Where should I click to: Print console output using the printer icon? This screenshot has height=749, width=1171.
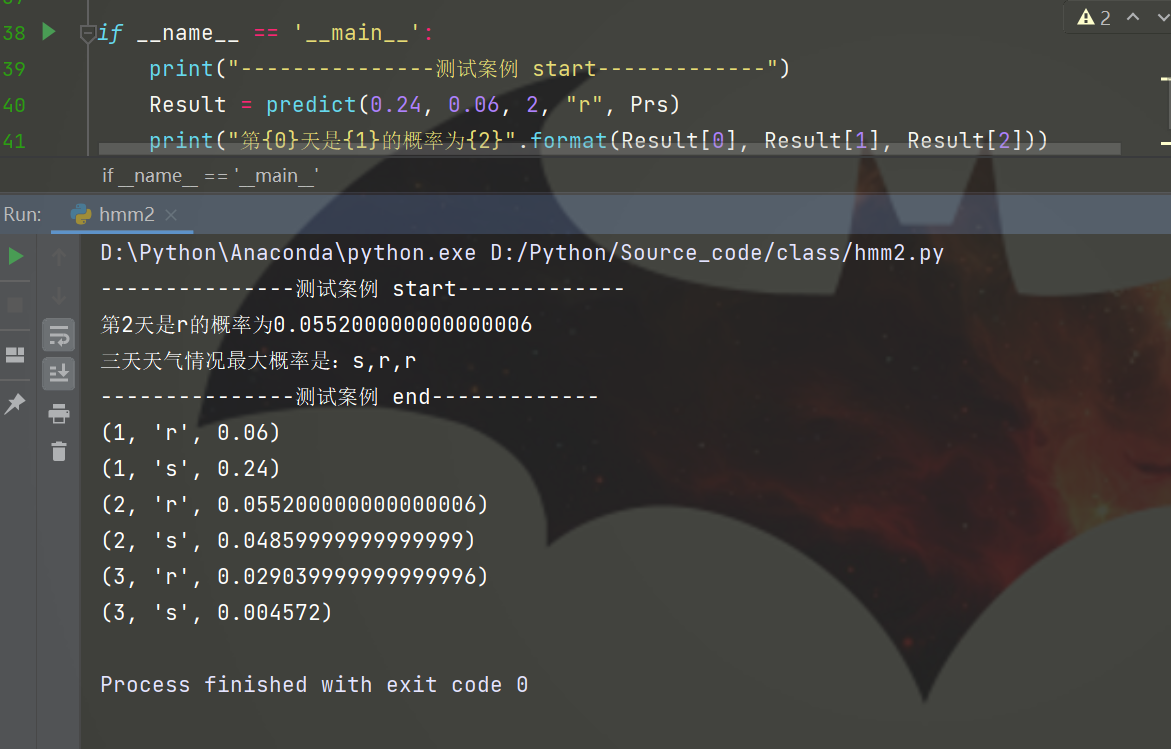58,413
